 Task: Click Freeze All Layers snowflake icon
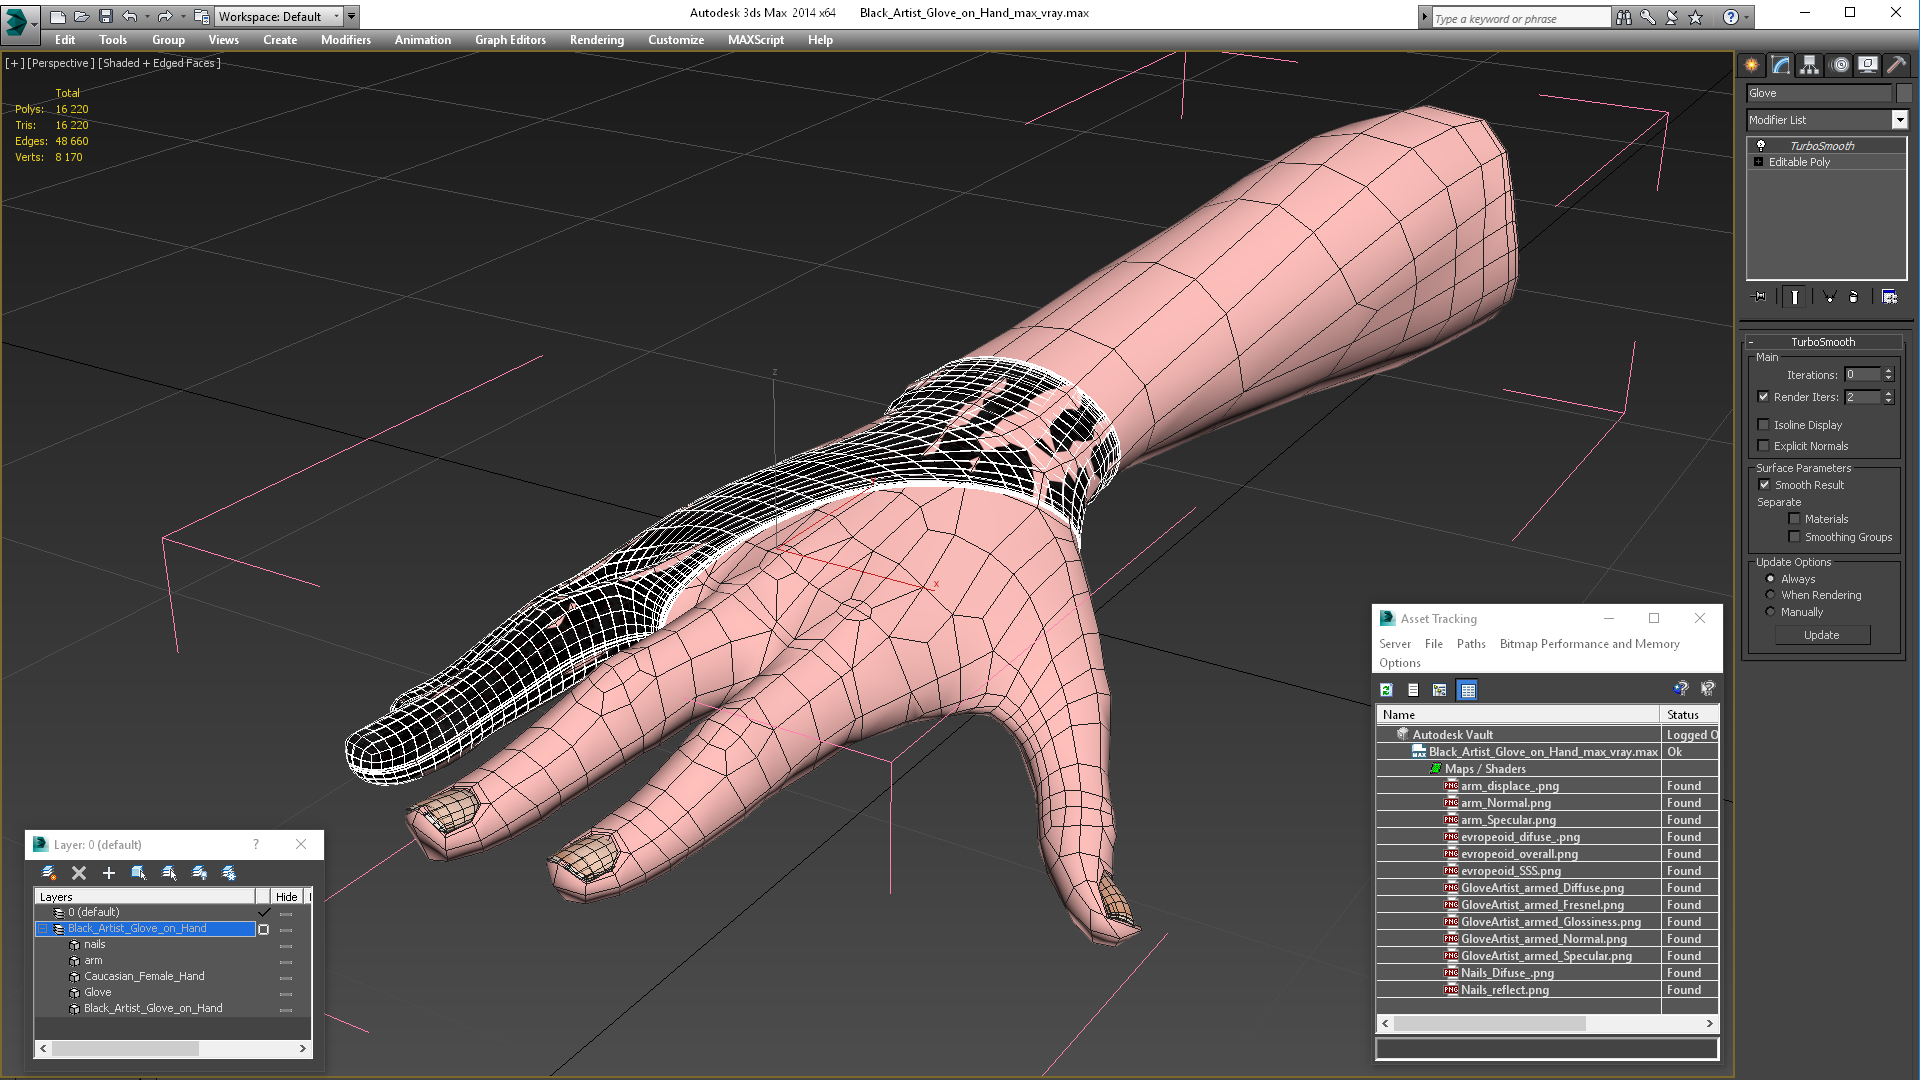229,873
